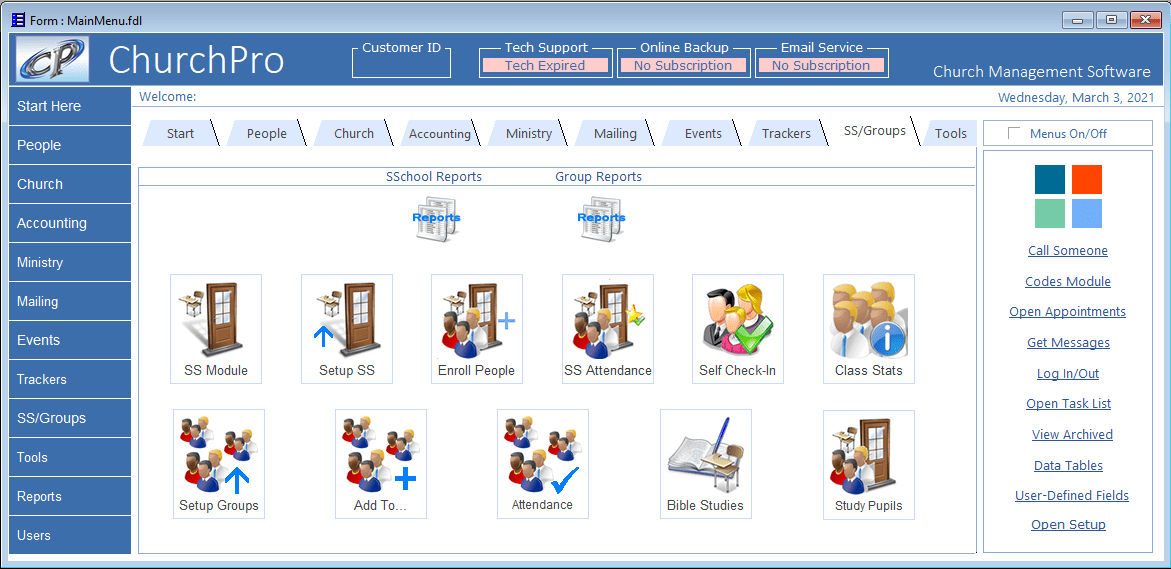Pick the dark teal color square
The width and height of the screenshot is (1171, 569).
(1049, 179)
